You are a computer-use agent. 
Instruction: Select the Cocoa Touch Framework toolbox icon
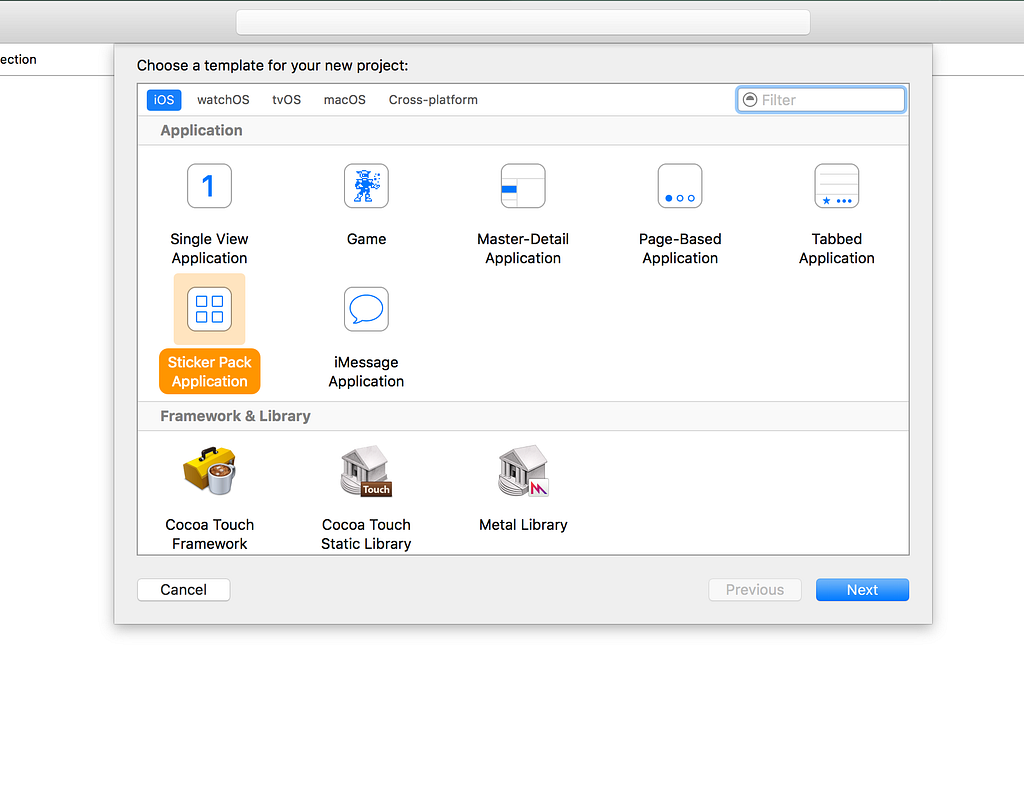point(209,471)
